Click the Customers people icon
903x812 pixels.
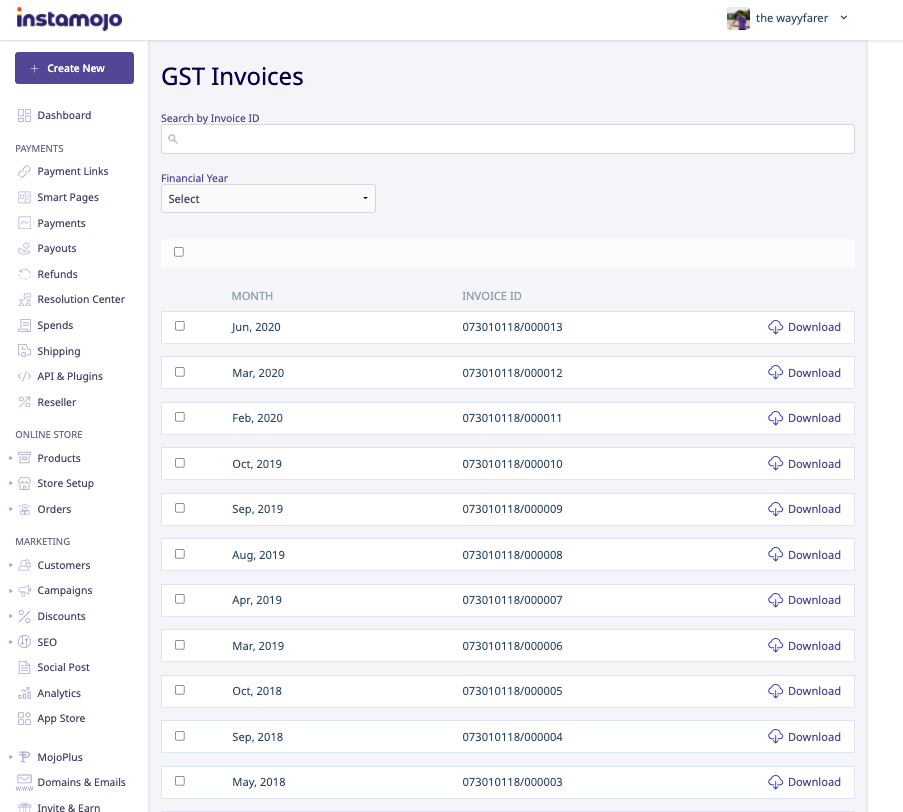pos(24,565)
